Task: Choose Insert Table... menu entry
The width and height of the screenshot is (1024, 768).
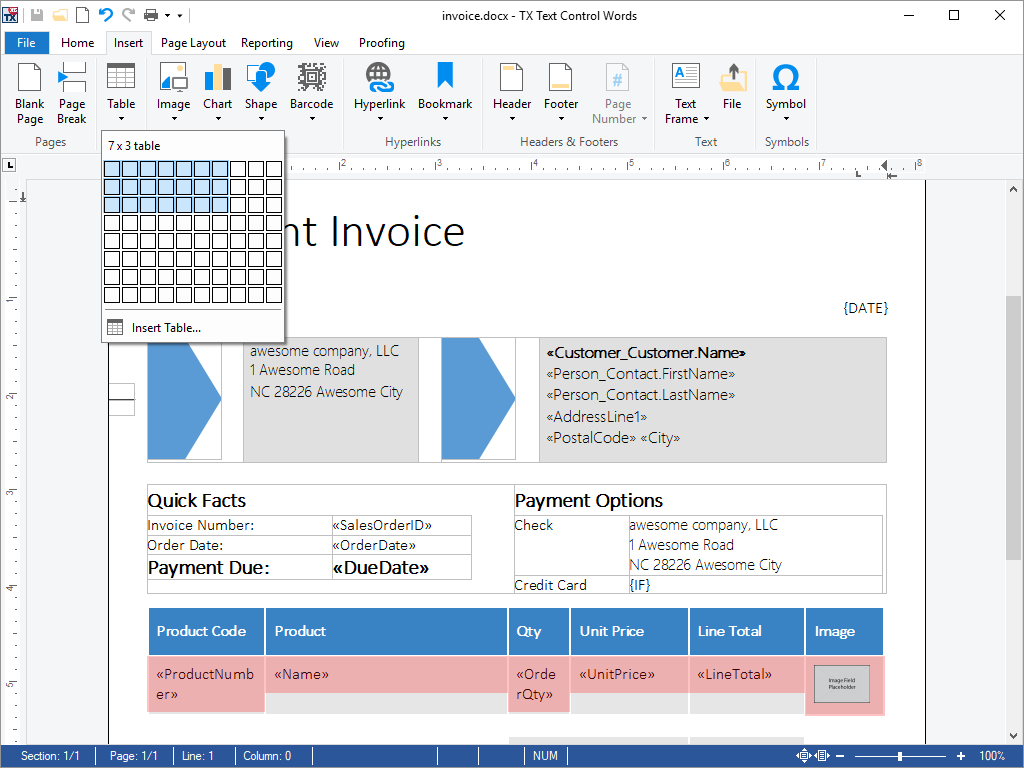Action: pos(166,327)
